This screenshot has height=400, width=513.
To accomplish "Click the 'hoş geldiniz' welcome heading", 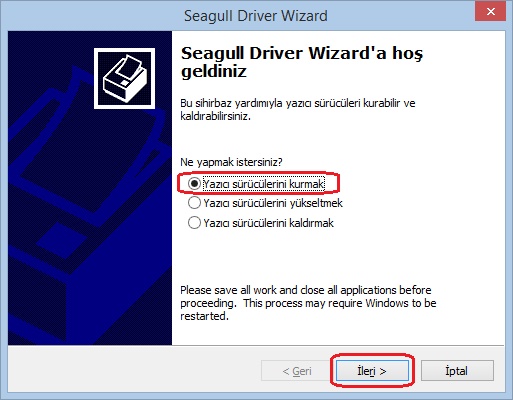I will [302, 62].
